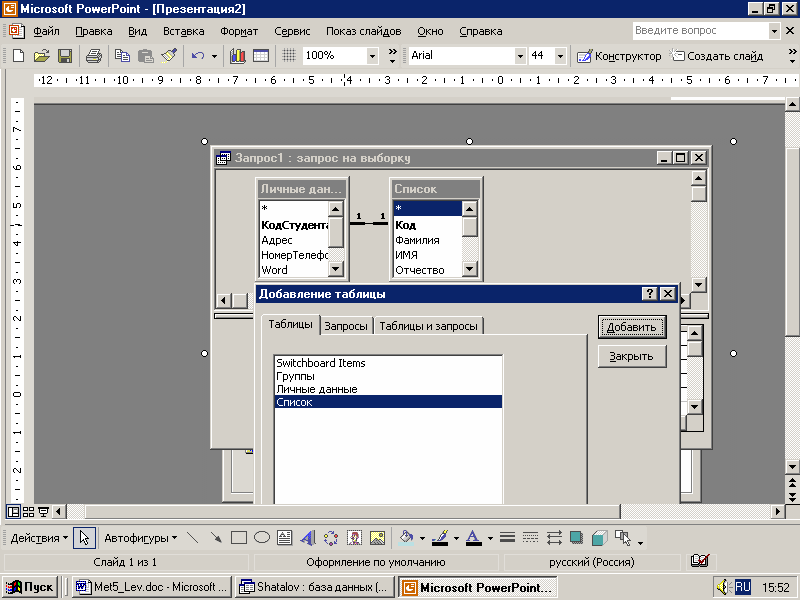This screenshot has height=600, width=800.
Task: Apply font color with the letter A
Action: 473,538
